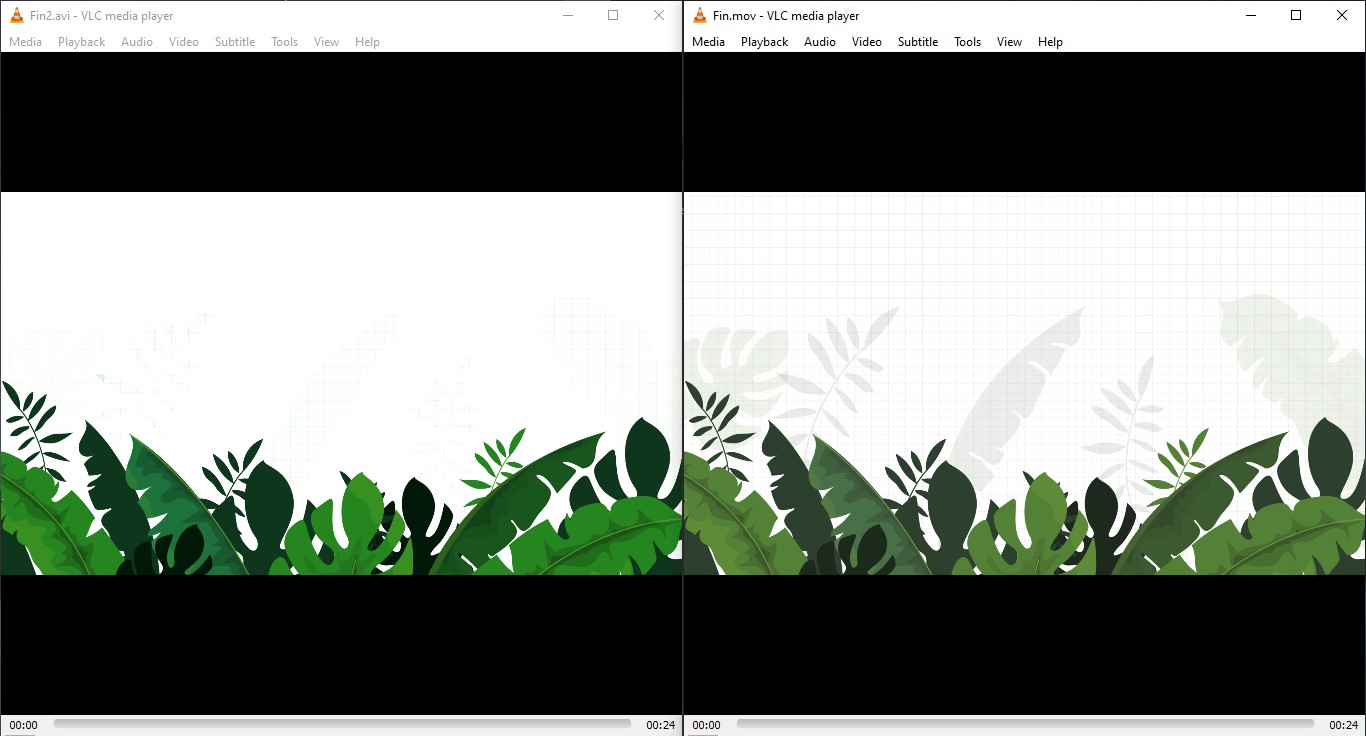This screenshot has height=736, width=1366.
Task: Click the 00:00 elapsed time in Fin2.avi
Action: [x=22, y=724]
